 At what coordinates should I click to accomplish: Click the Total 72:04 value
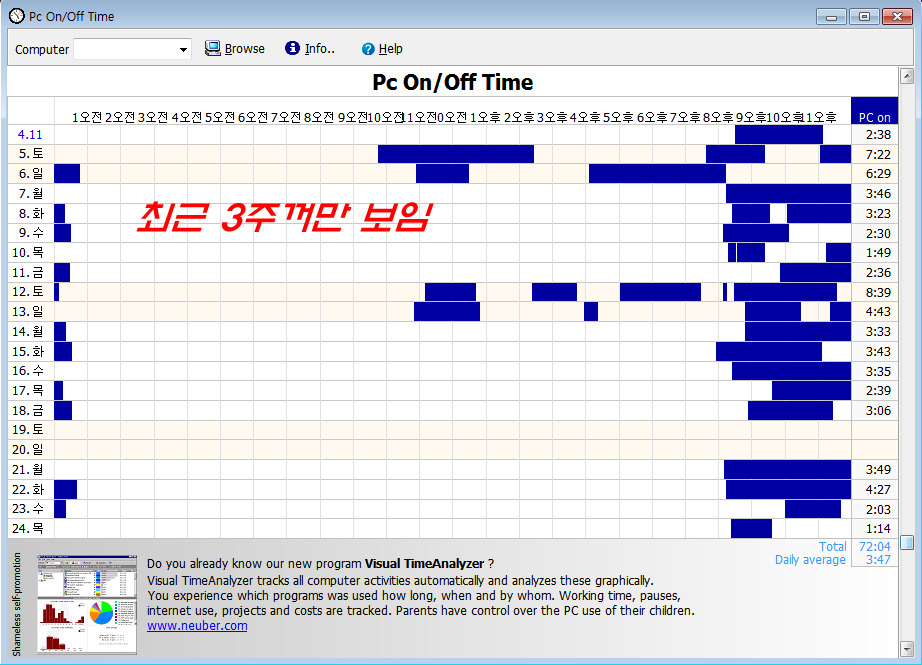(874, 547)
